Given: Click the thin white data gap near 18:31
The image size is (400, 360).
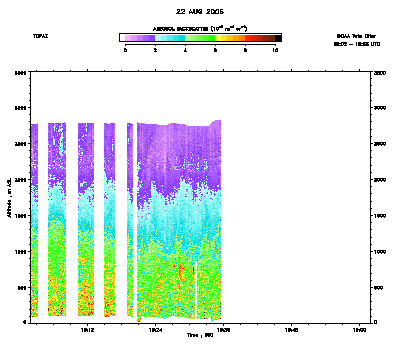Looking at the screenshot, I should (x=196, y=289).
